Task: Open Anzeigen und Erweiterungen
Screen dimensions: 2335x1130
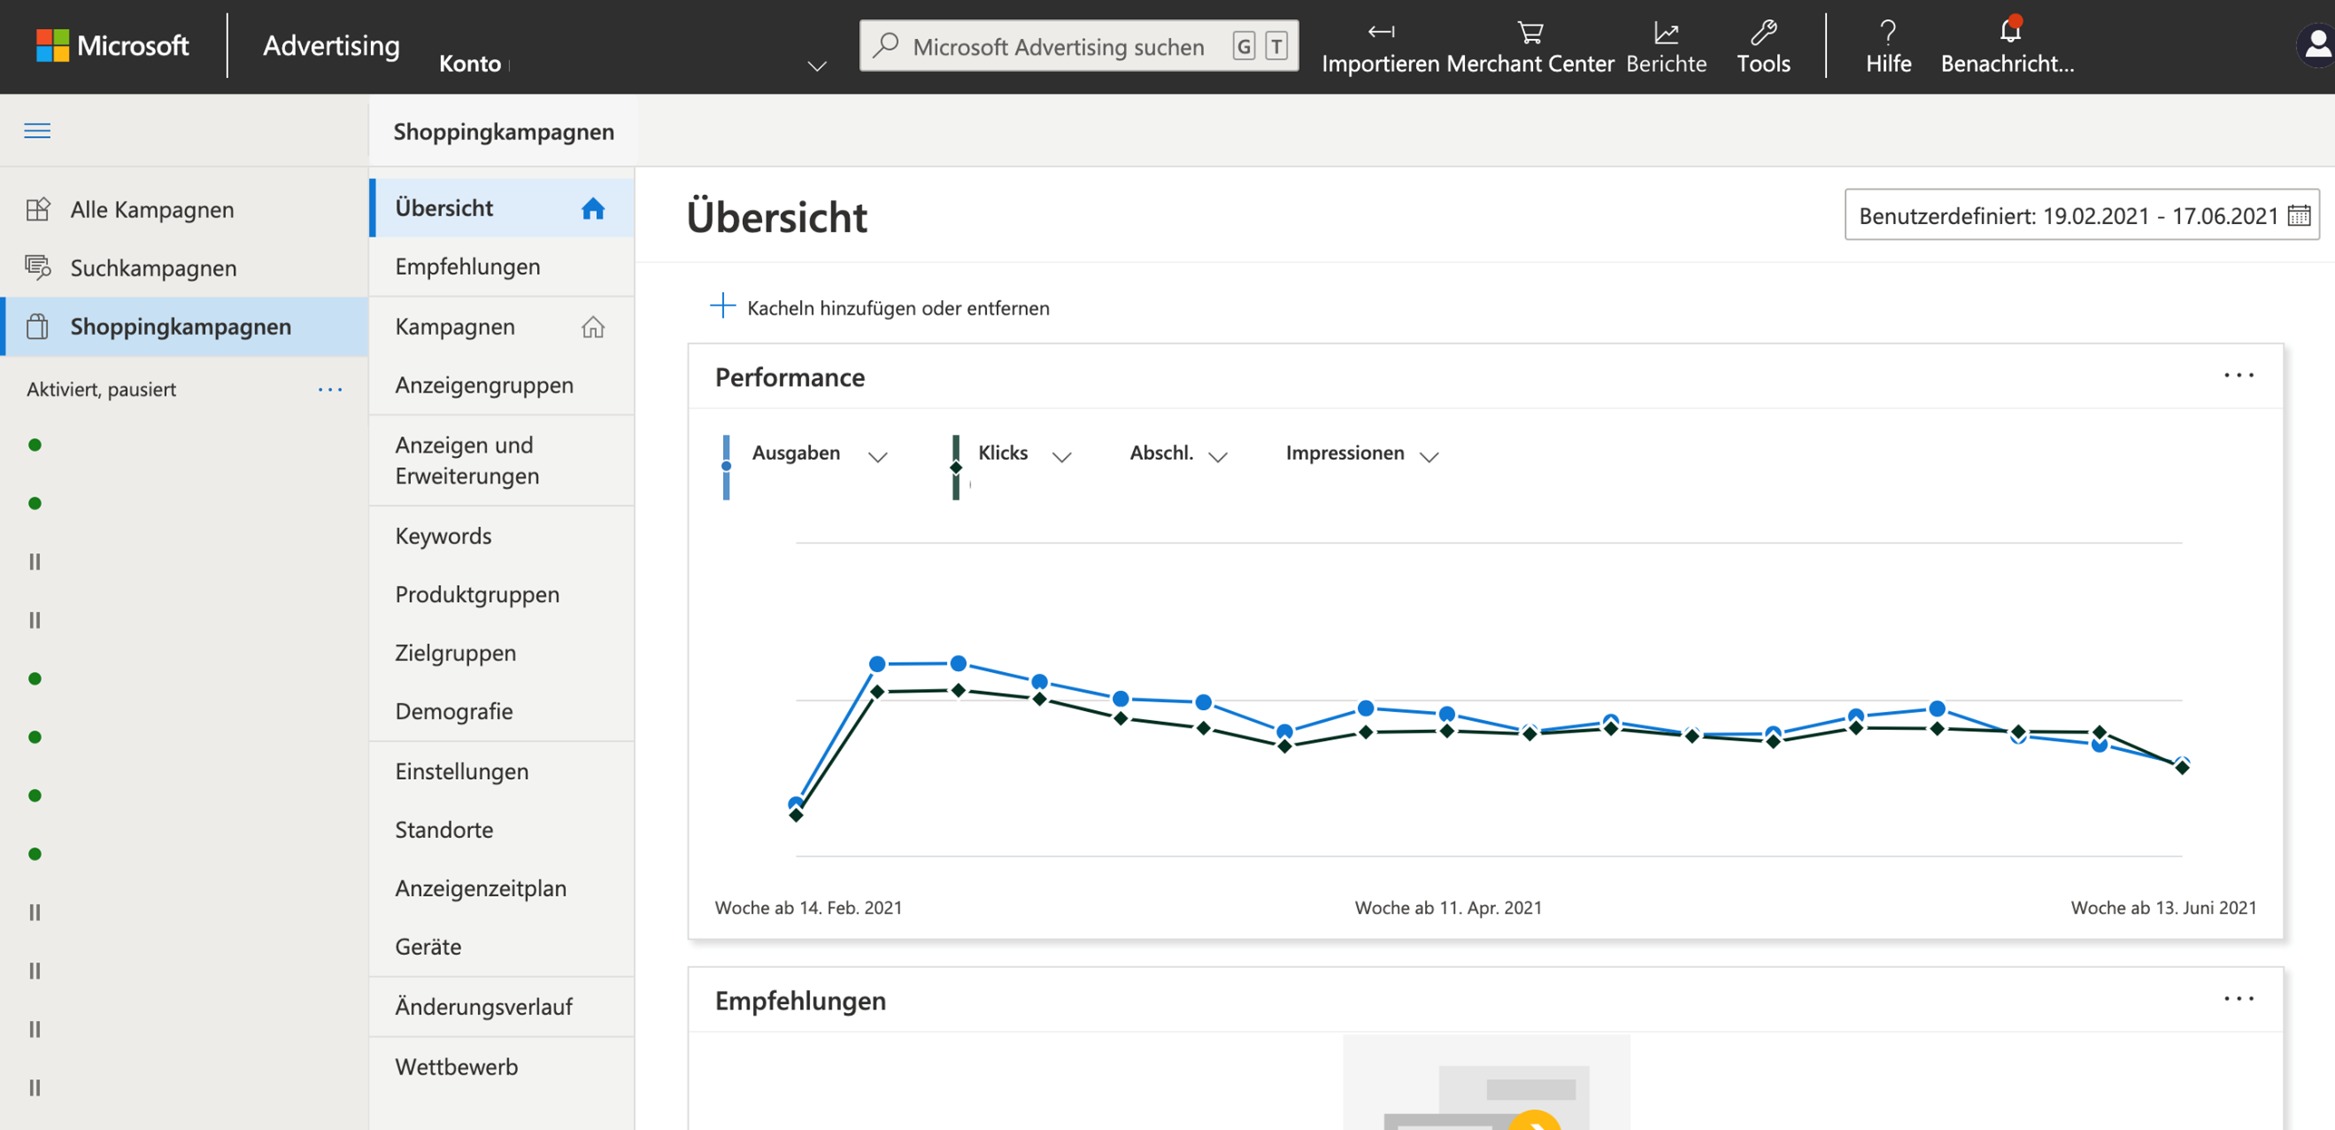Action: point(502,460)
